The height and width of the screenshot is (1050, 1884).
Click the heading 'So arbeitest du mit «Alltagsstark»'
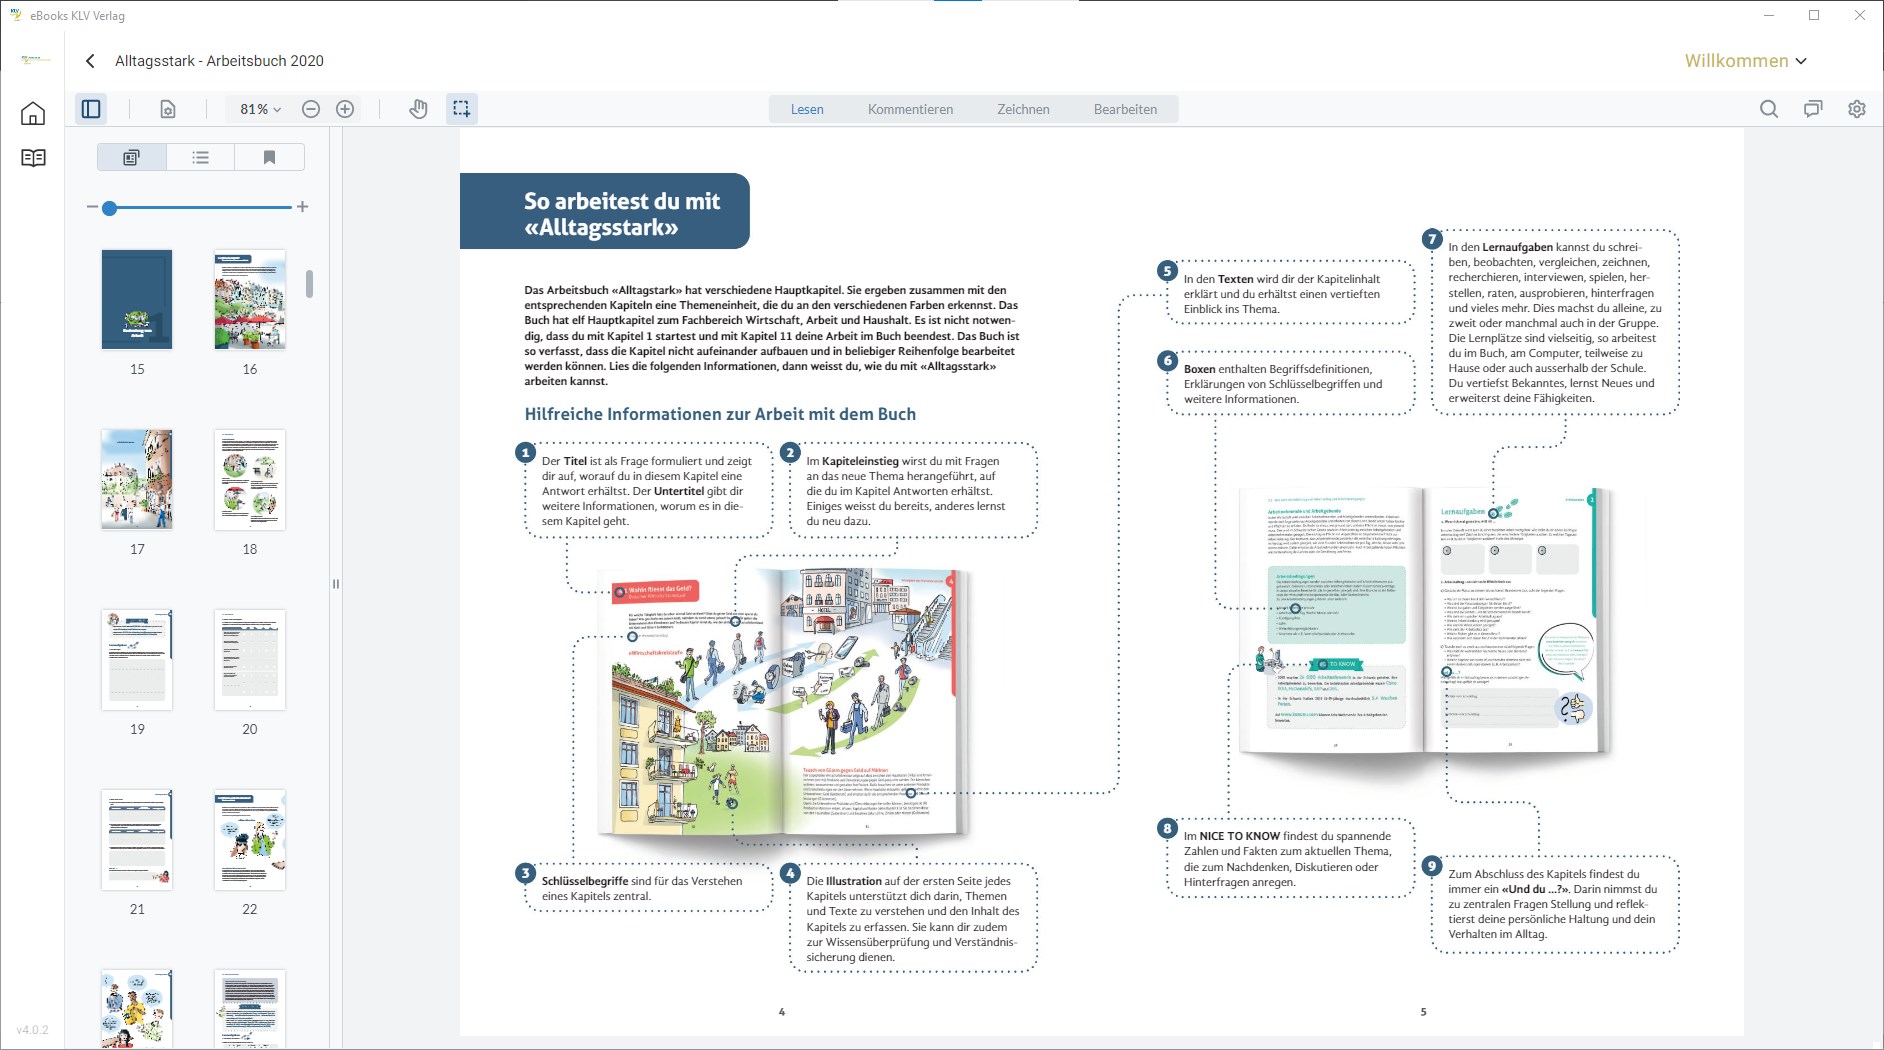coord(621,214)
